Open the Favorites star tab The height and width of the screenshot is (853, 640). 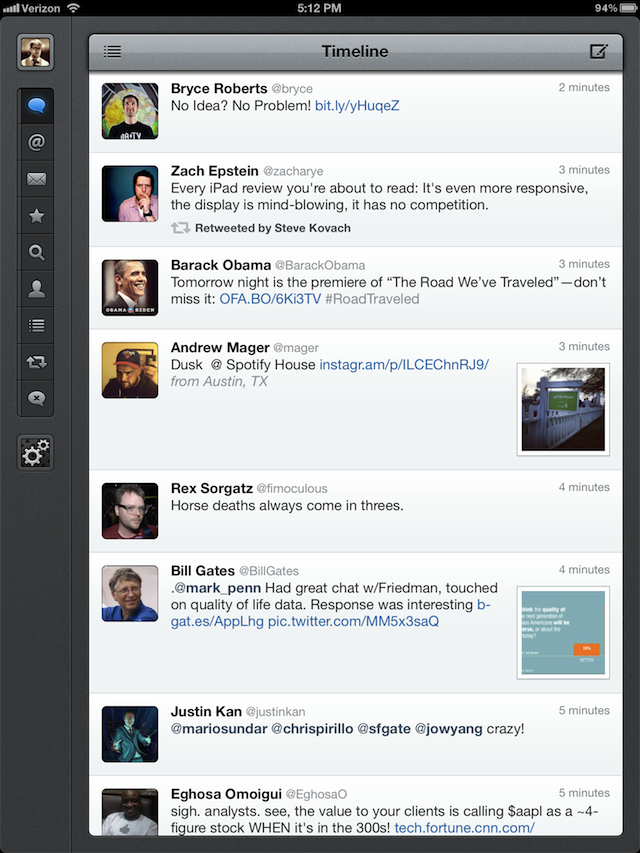coord(36,216)
